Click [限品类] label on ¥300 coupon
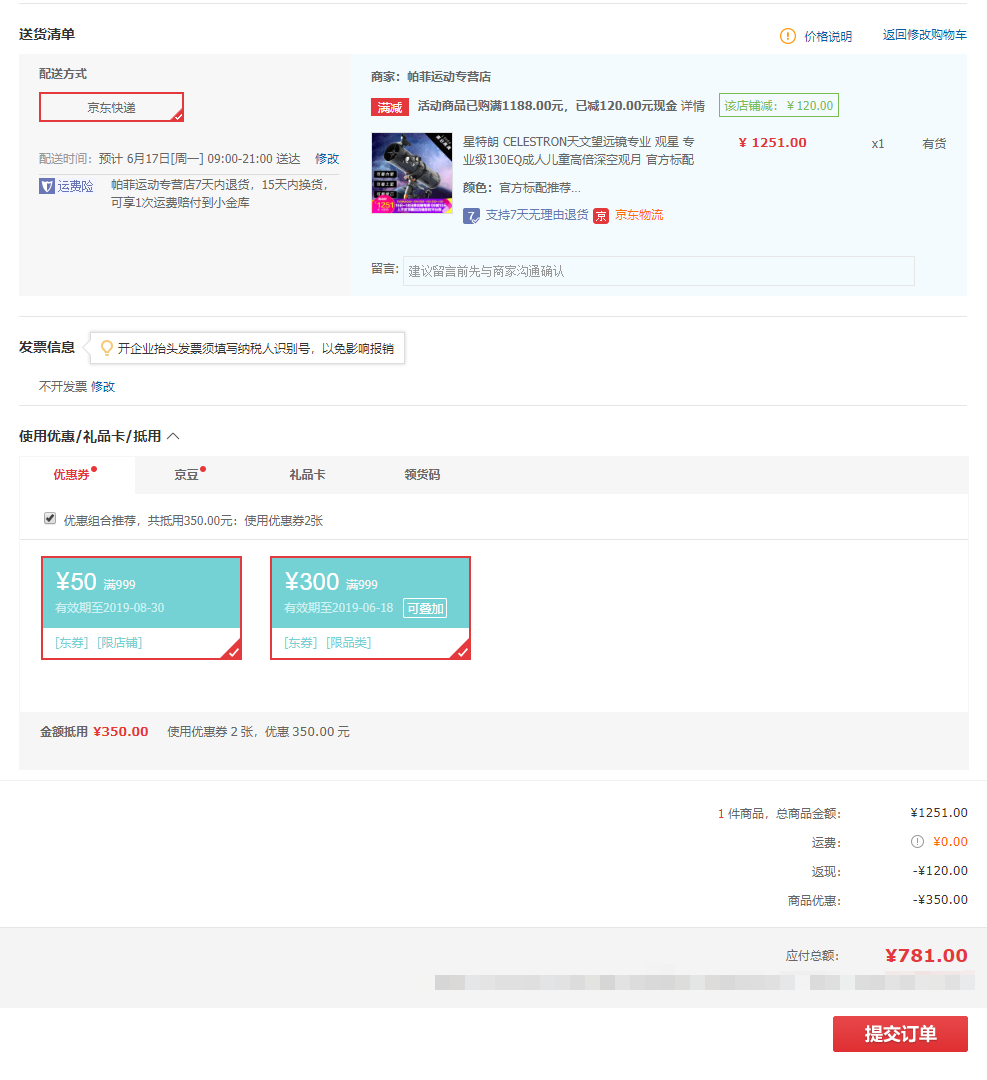 (x=349, y=643)
